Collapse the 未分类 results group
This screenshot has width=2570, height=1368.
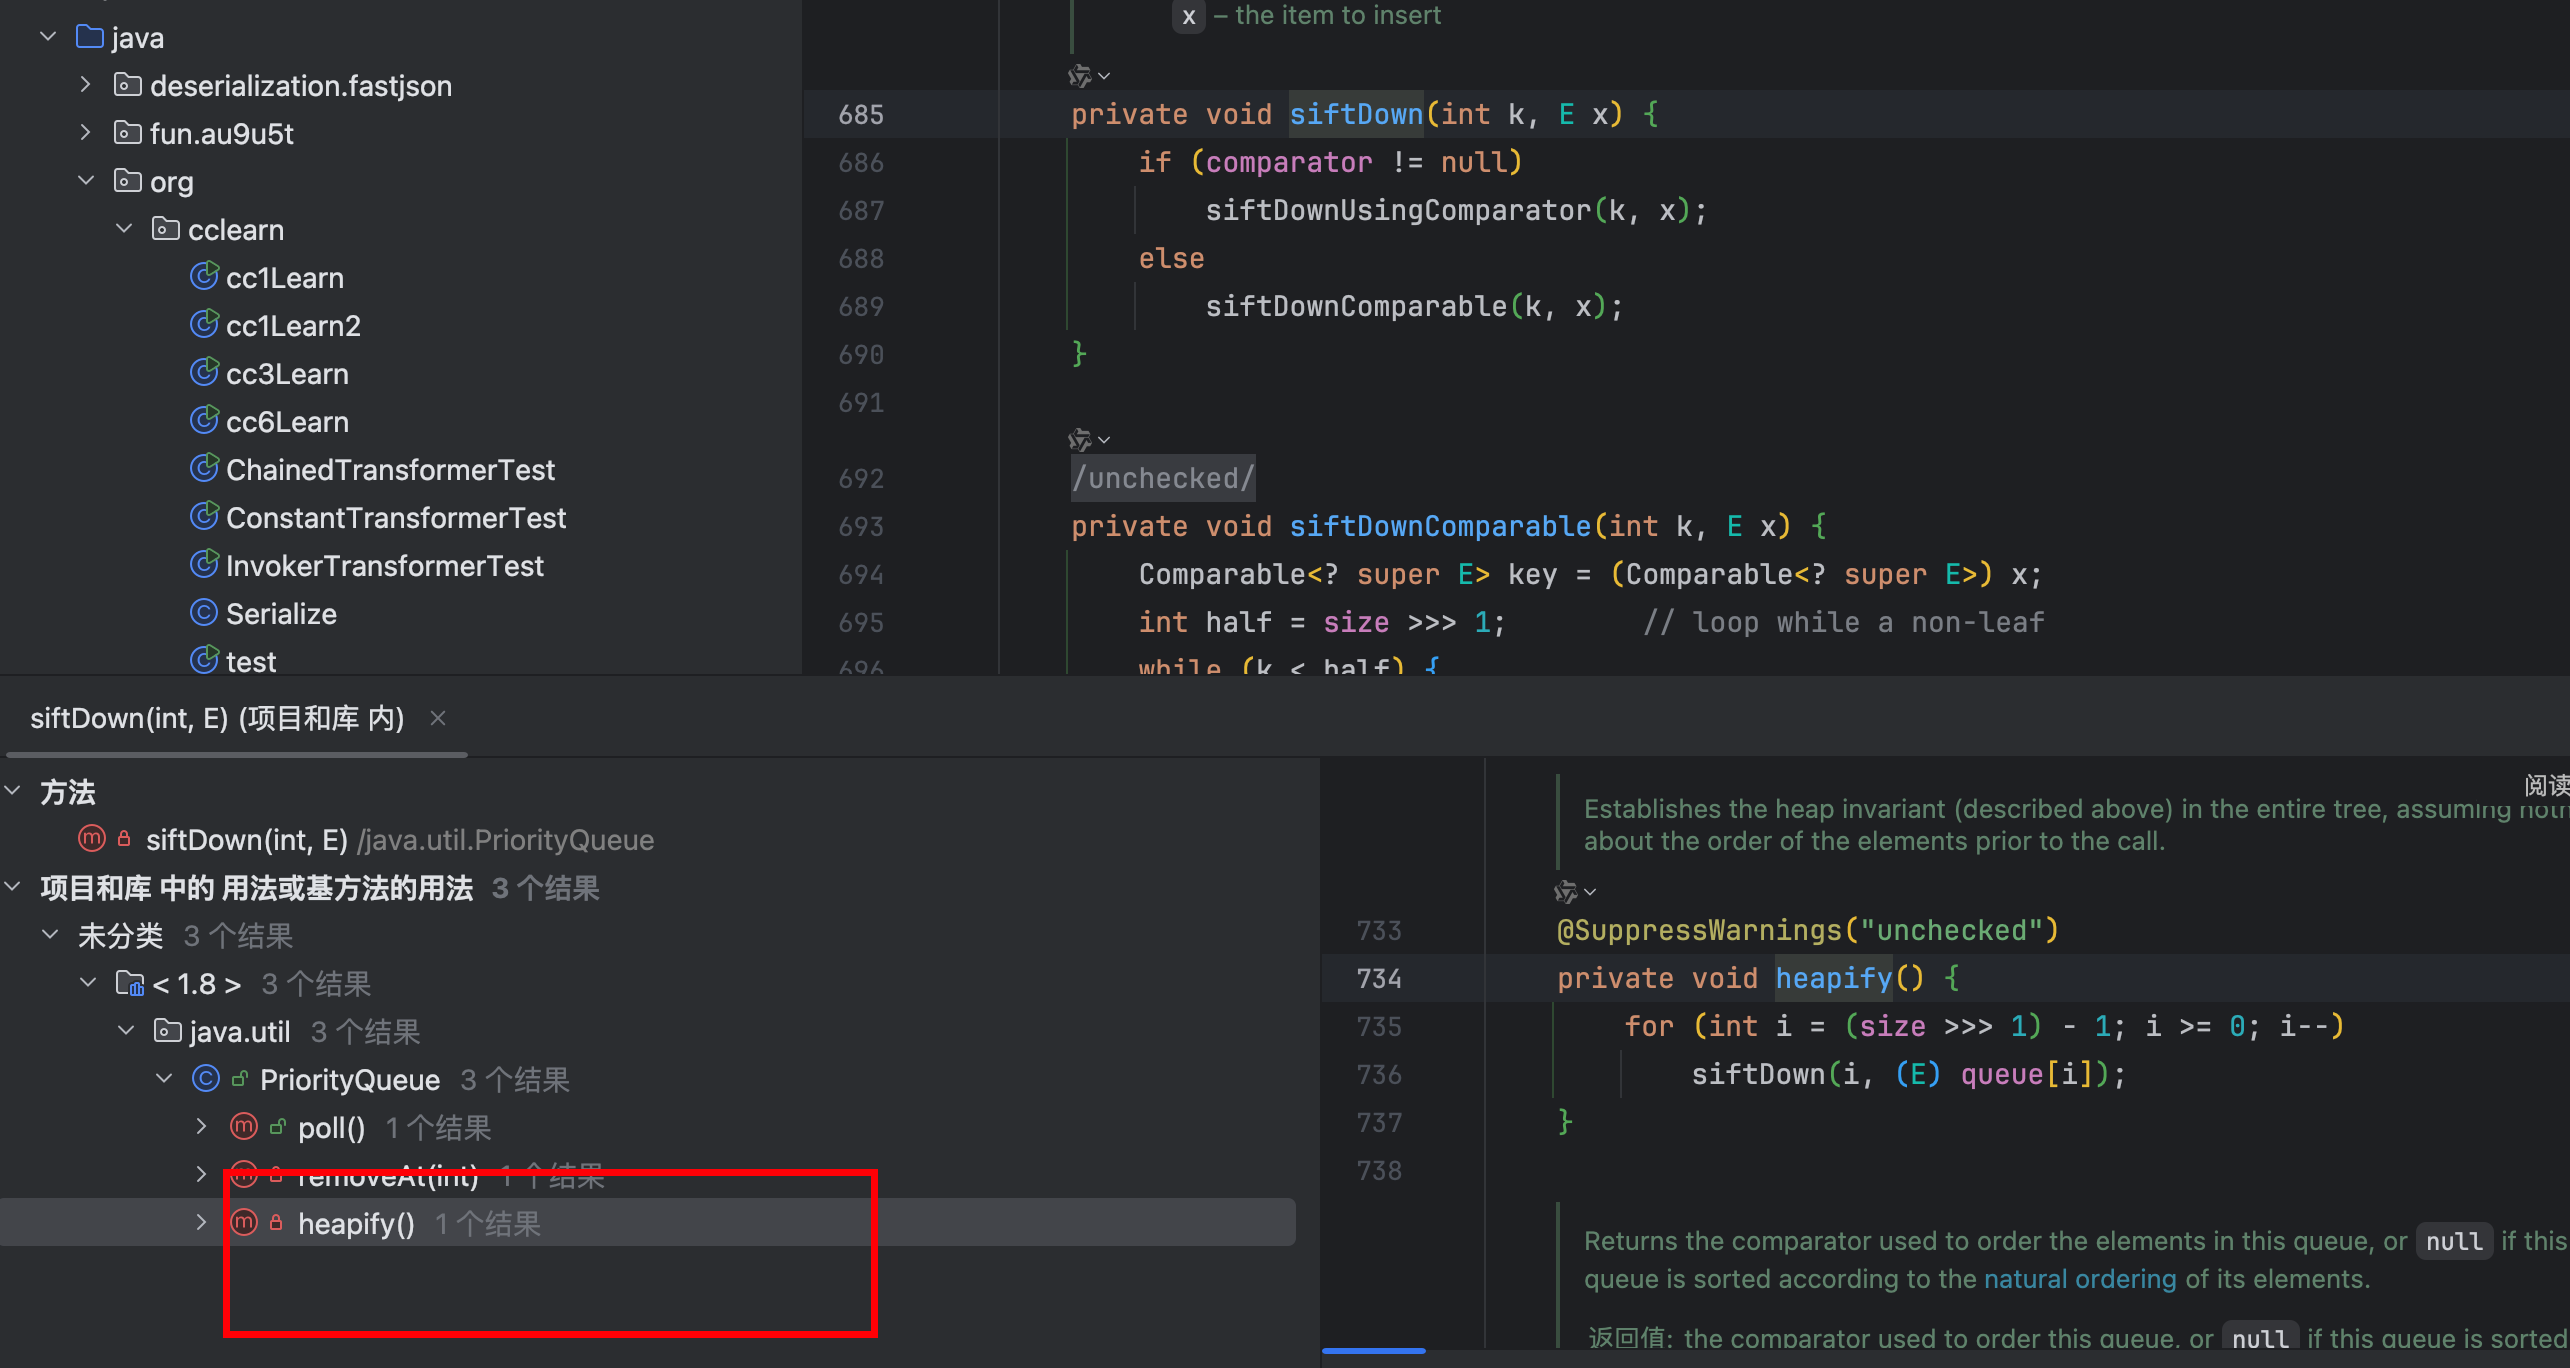[x=50, y=934]
